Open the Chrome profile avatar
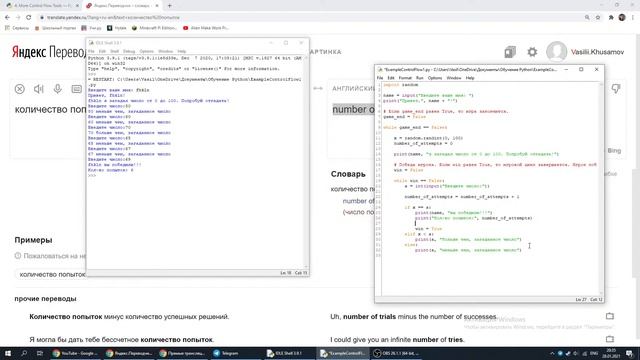 622,18
